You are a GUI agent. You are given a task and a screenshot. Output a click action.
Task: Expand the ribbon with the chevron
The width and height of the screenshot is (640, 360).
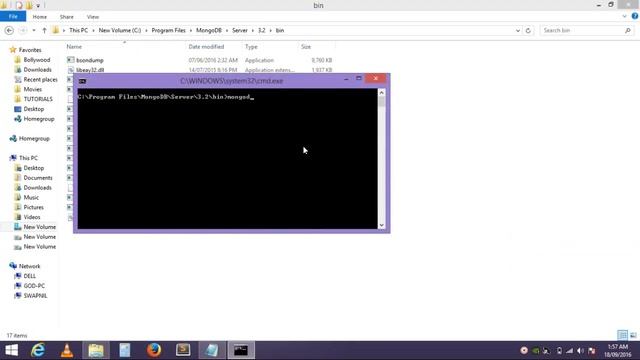coord(624,16)
